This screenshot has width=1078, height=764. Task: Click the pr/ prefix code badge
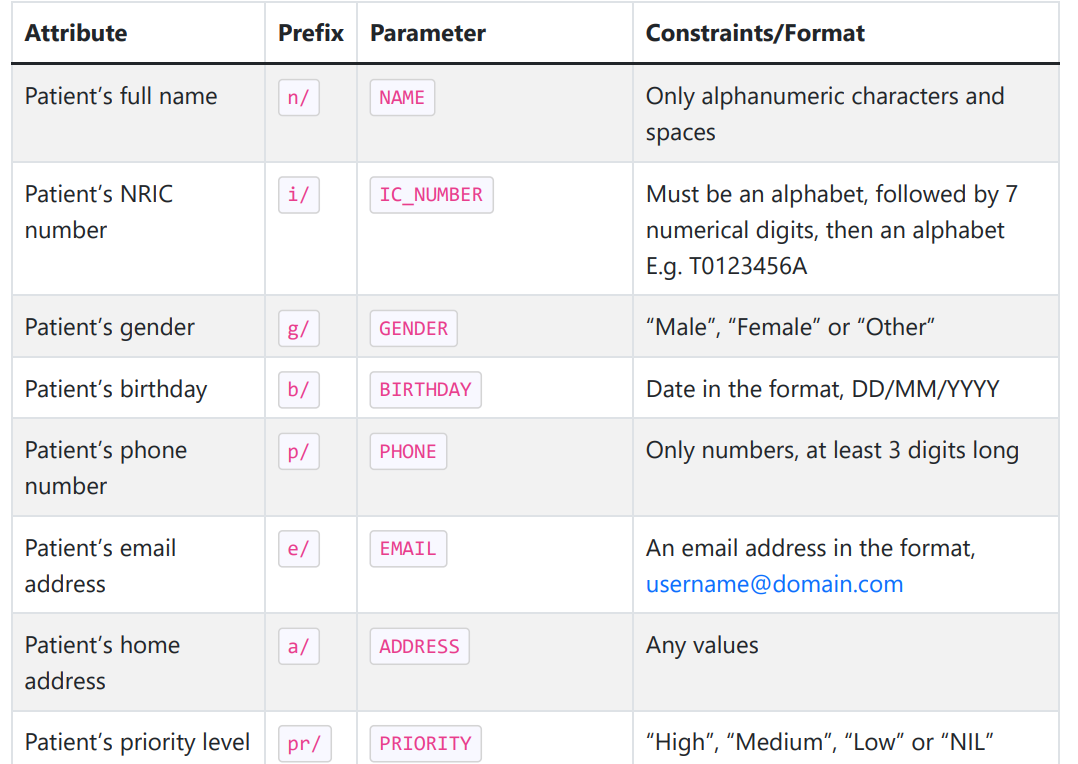304,744
